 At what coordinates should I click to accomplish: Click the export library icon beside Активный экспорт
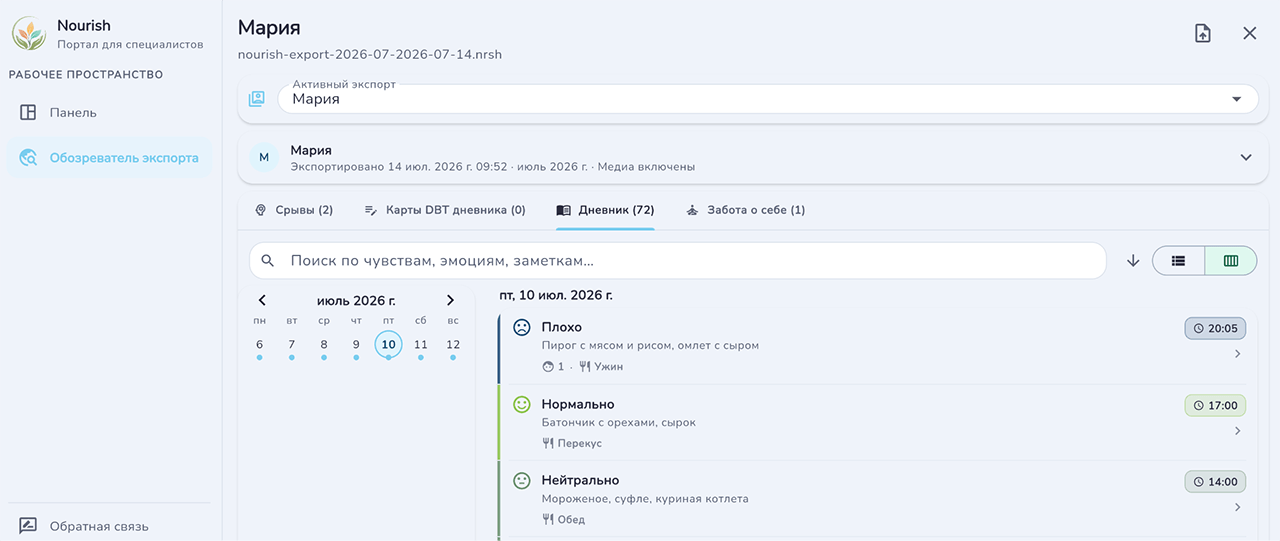point(257,99)
